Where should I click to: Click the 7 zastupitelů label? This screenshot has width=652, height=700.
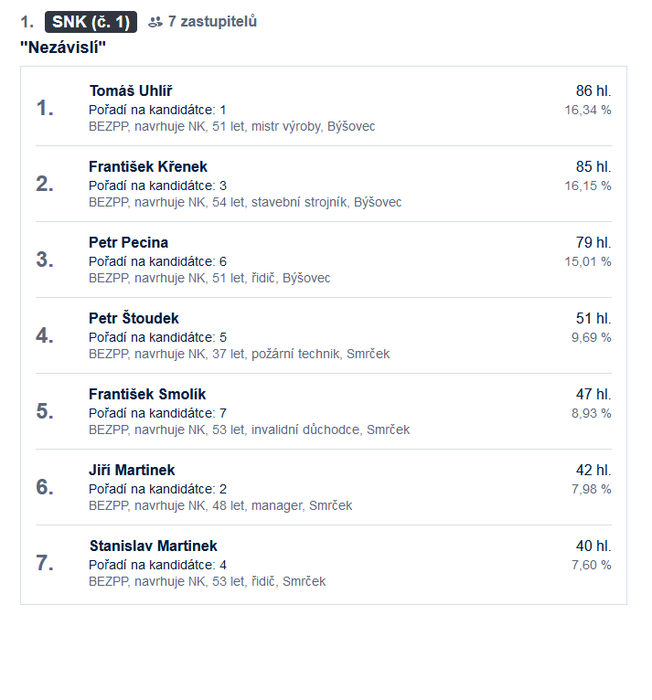coord(212,21)
